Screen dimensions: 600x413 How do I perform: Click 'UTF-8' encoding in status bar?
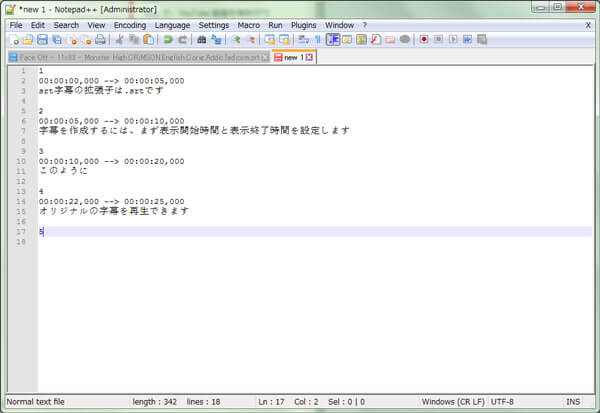click(502, 402)
